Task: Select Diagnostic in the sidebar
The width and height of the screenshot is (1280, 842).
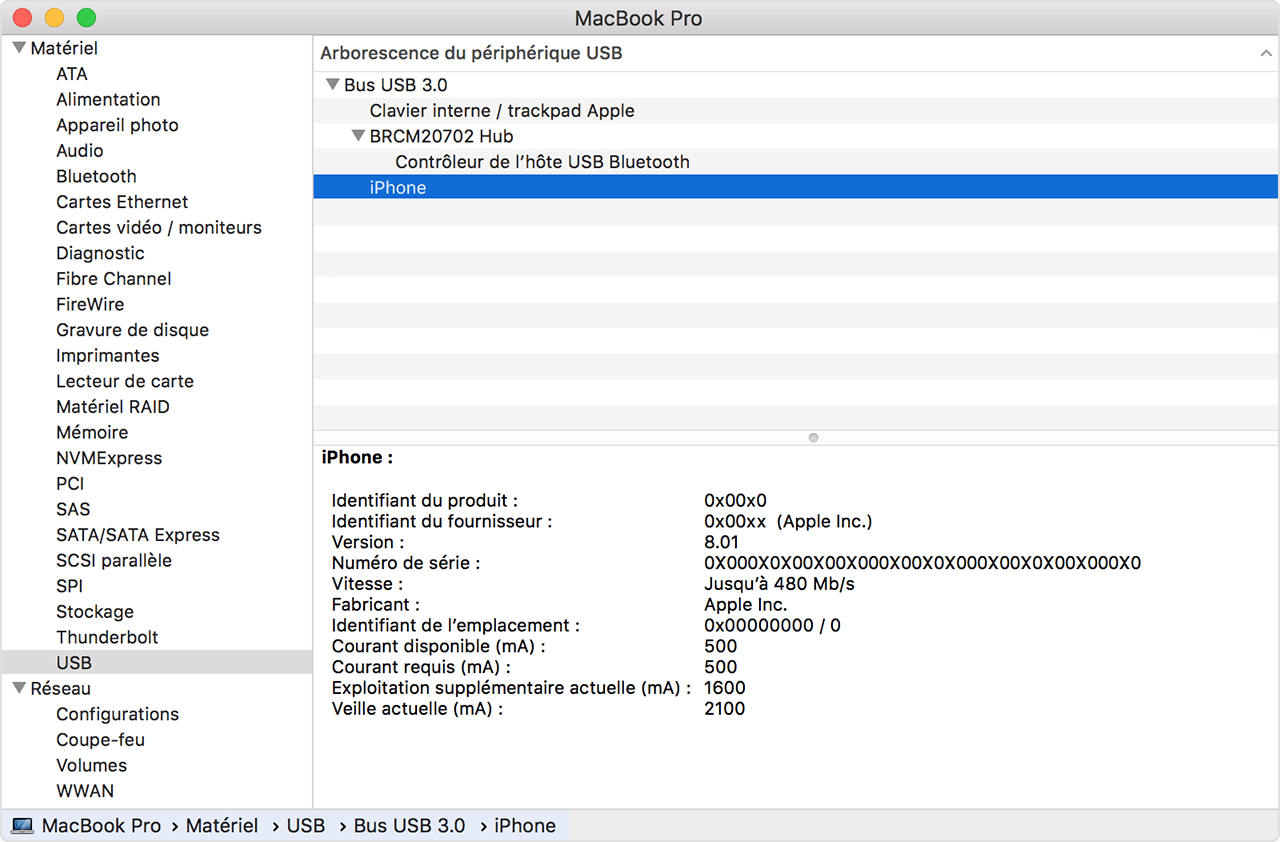Action: point(100,253)
